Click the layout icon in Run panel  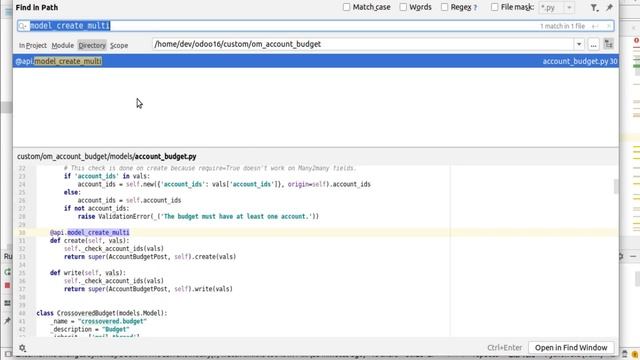7,303
